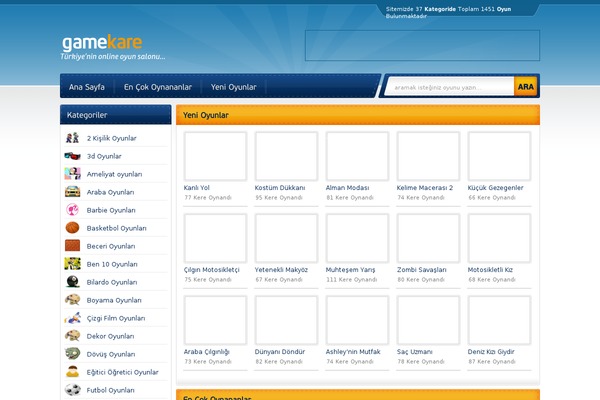
Task: Open the Kanlı Yol game thumbnail
Action: (215, 156)
